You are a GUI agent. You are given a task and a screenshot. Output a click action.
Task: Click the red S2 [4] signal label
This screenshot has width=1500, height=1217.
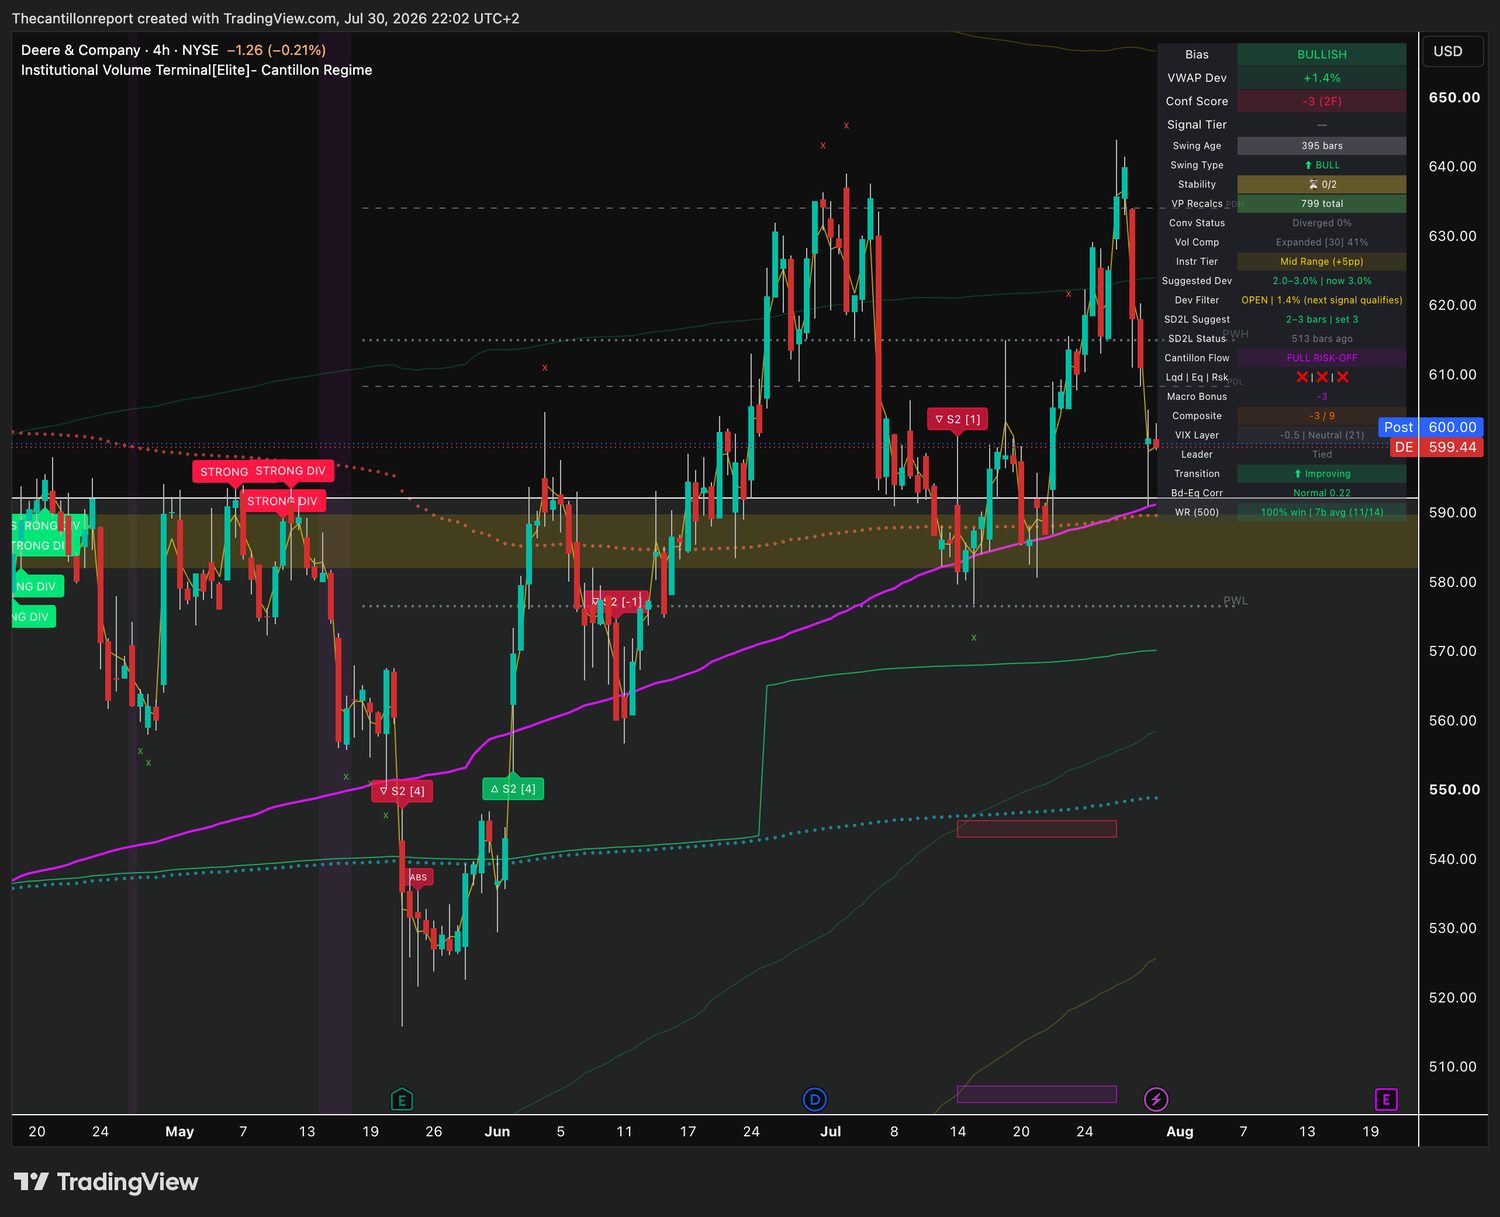[x=403, y=791]
